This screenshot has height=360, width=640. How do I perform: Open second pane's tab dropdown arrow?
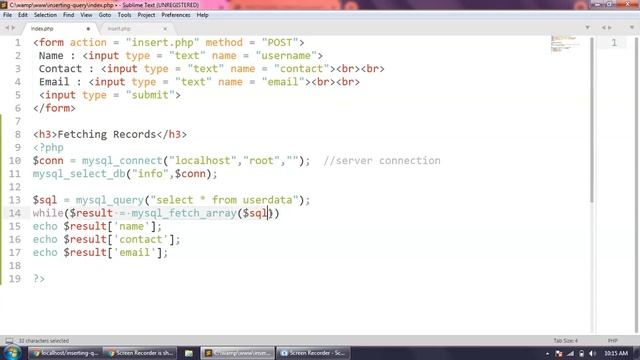[x=632, y=28]
